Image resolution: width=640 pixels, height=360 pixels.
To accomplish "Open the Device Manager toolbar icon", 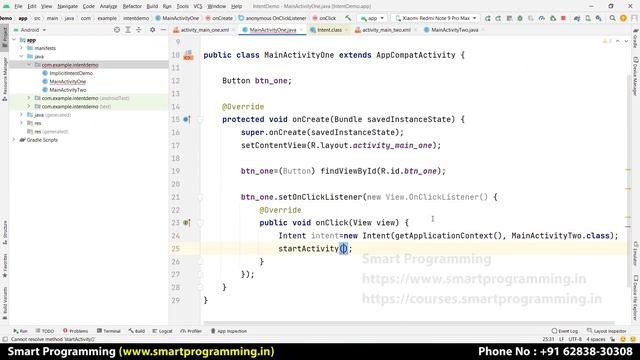I will (x=588, y=18).
